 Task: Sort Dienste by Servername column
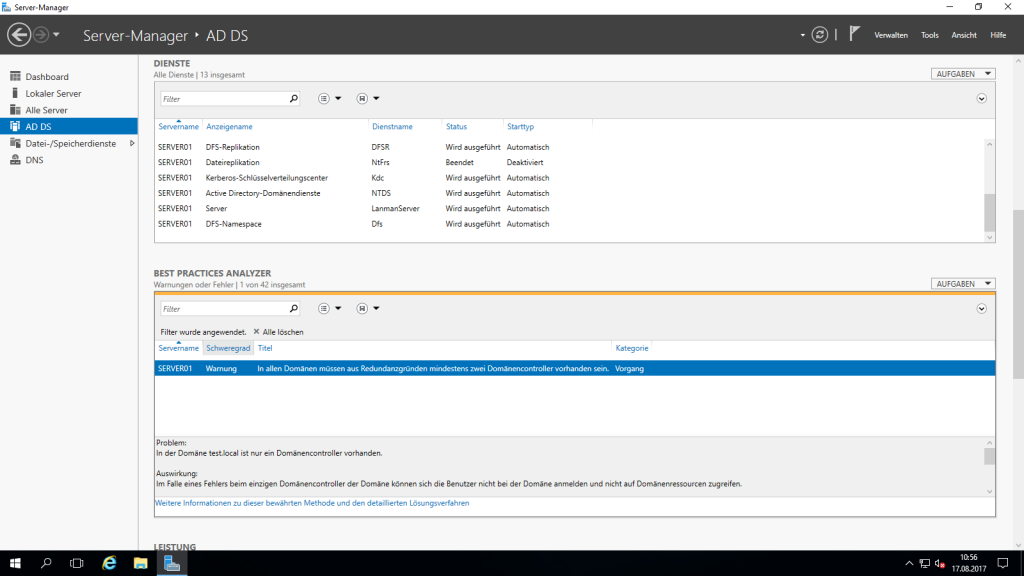pos(178,127)
